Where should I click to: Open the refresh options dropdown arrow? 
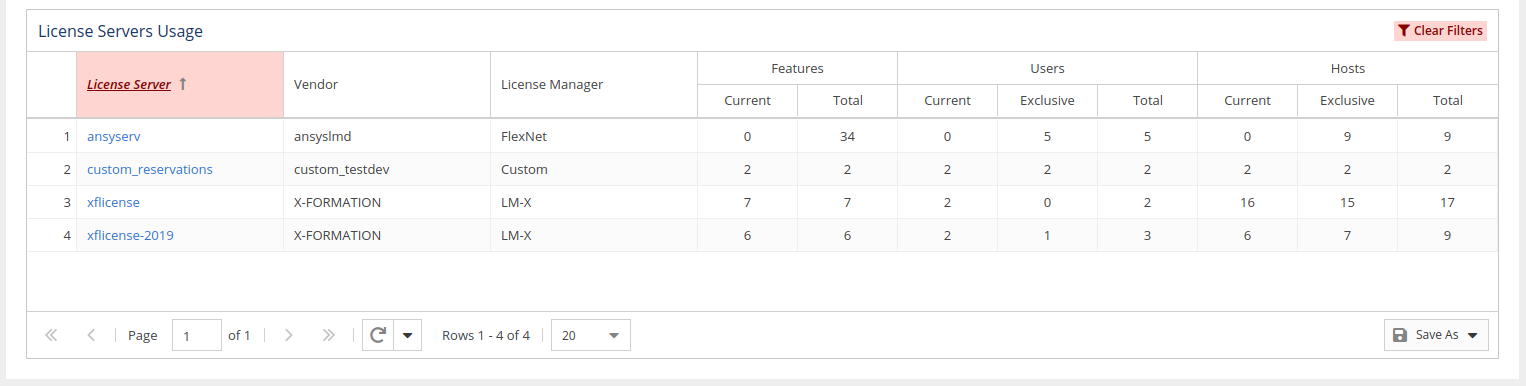coord(408,335)
